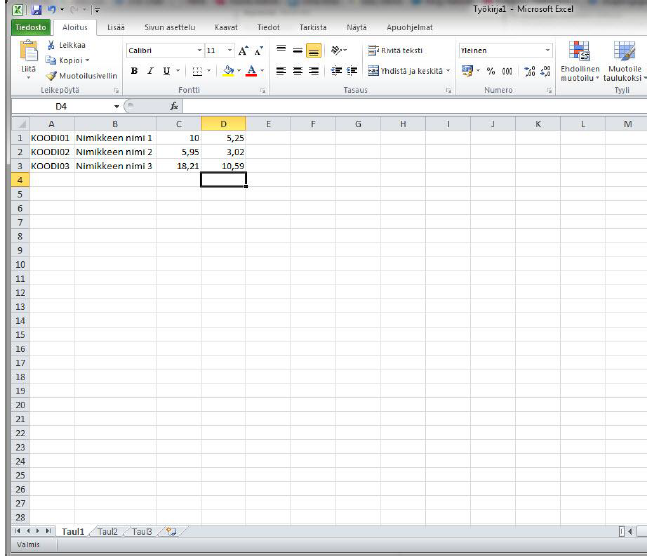651x559 pixels.
Task: Open Muotoile taulukoksi table formatting
Action: 624,61
